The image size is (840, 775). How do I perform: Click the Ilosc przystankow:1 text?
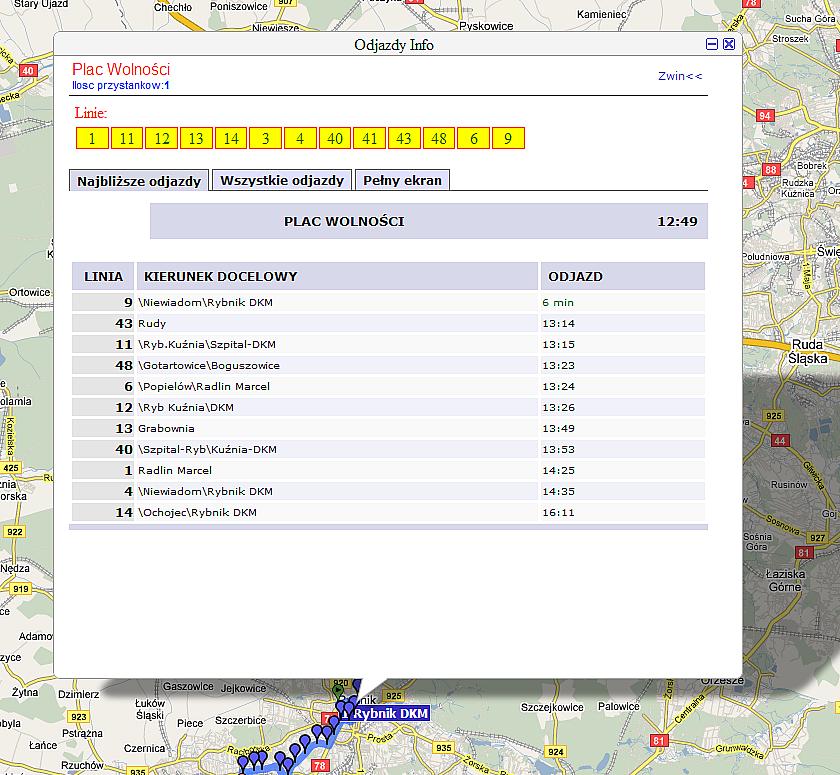pos(121,85)
